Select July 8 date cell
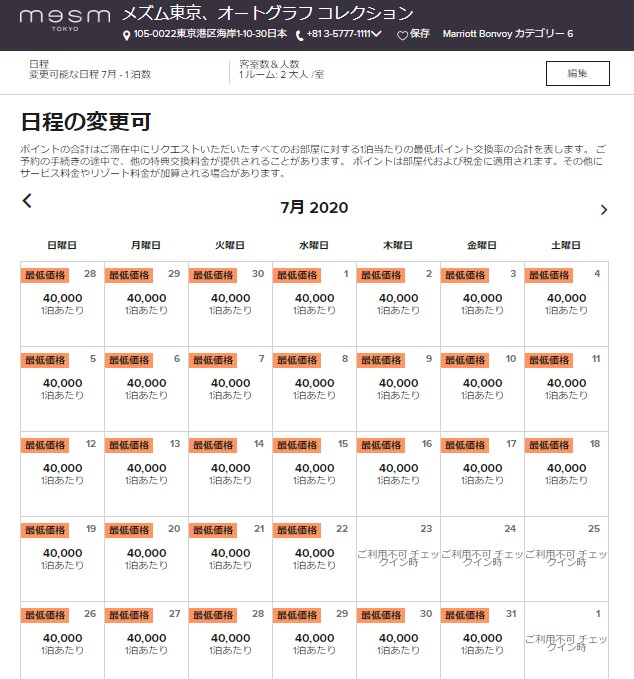This screenshot has width=634, height=679. [x=314, y=389]
